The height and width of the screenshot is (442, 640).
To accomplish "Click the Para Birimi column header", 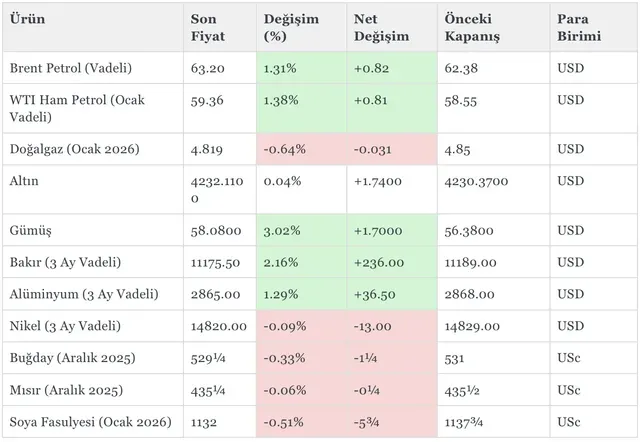I will click(x=580, y=28).
